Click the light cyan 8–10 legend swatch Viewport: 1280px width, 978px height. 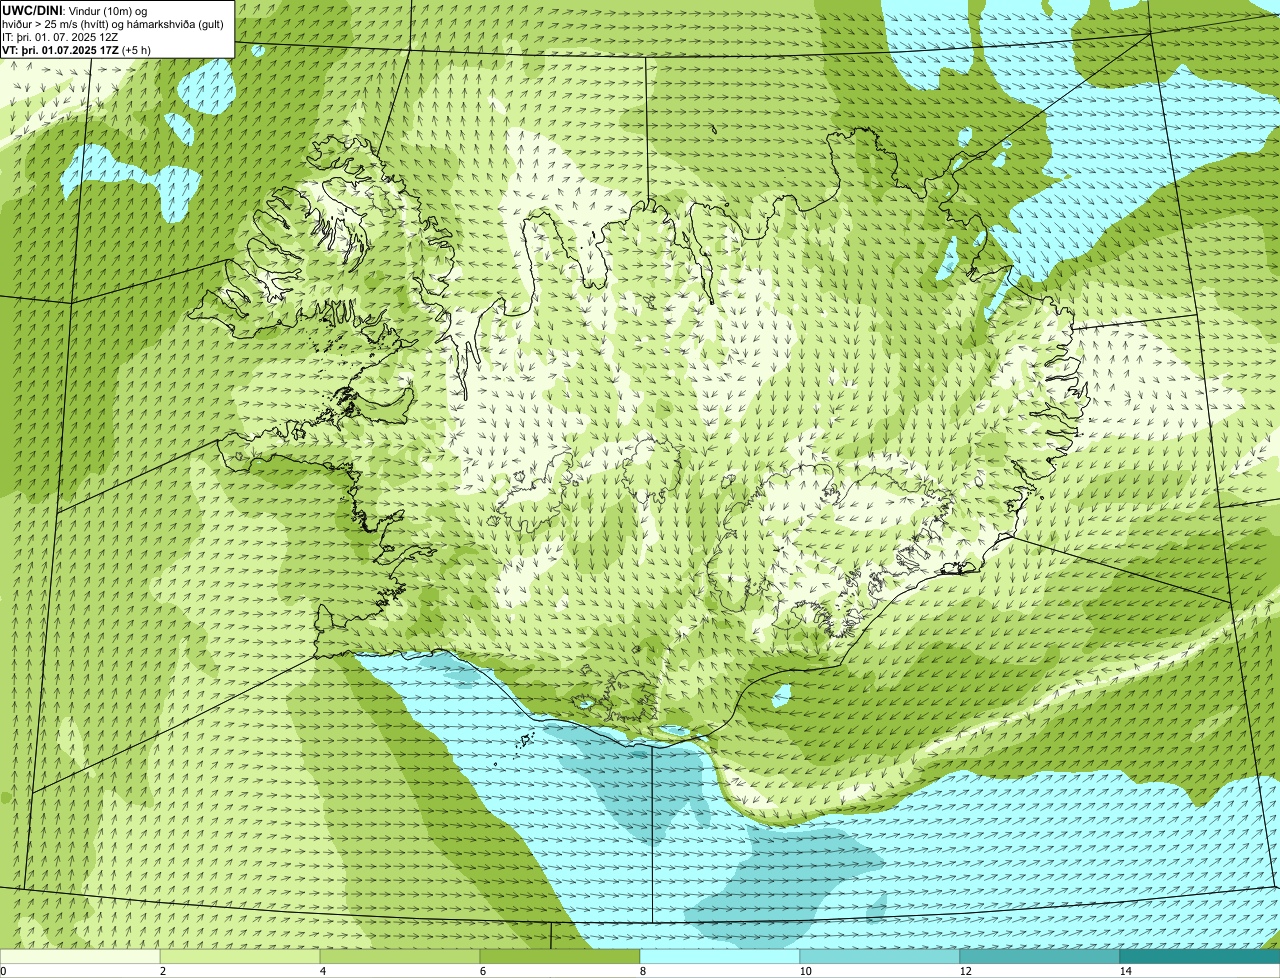(720, 957)
